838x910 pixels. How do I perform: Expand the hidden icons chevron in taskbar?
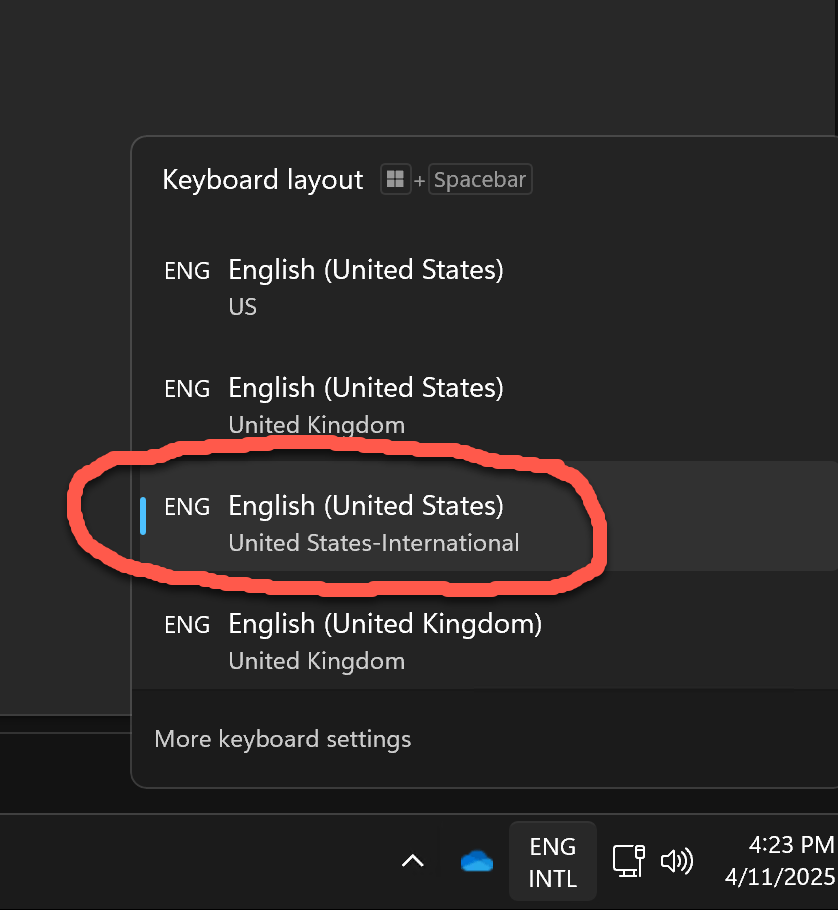pos(412,860)
